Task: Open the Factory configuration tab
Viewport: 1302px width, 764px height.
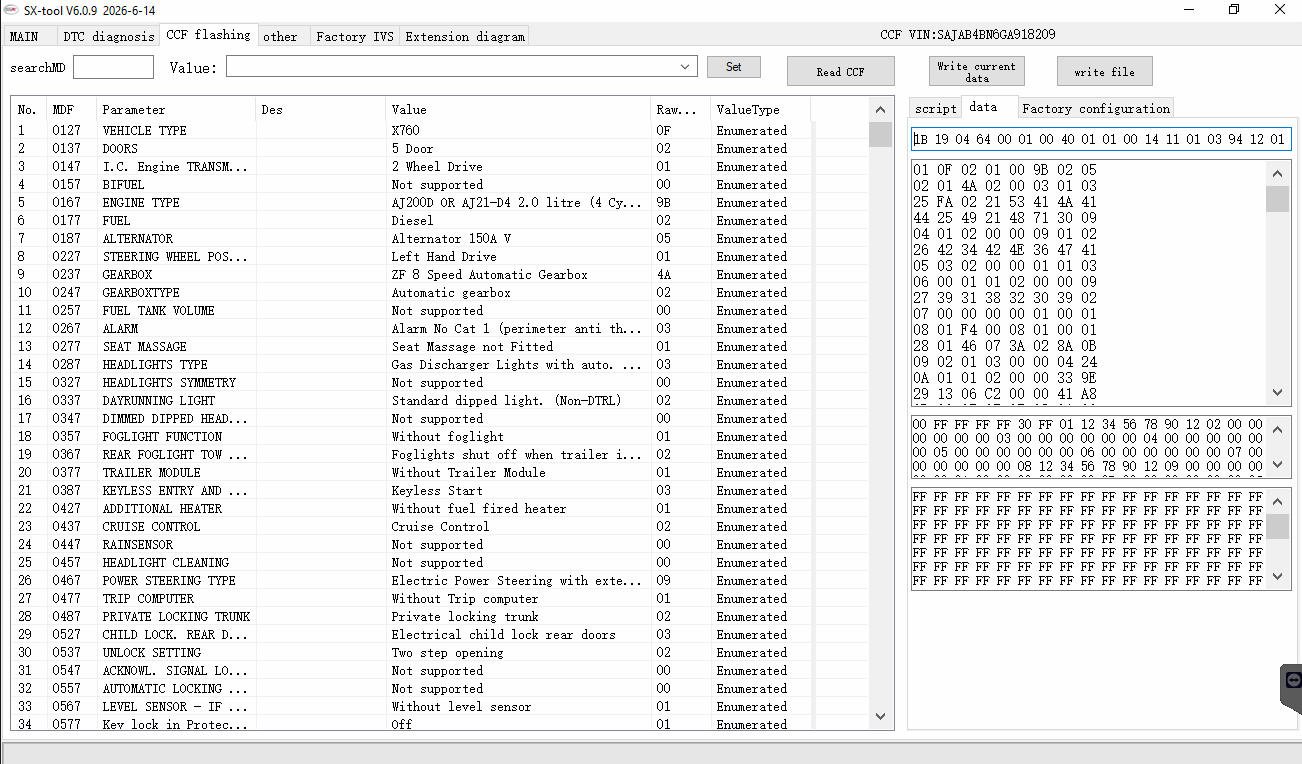Action: tap(1096, 109)
